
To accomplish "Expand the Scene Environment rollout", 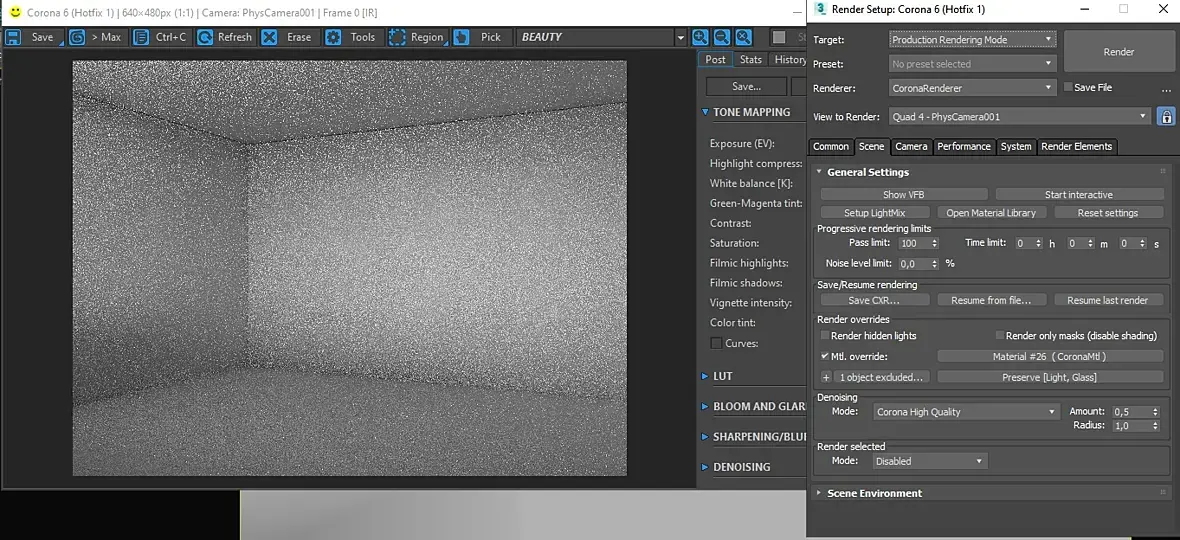I will (x=874, y=493).
